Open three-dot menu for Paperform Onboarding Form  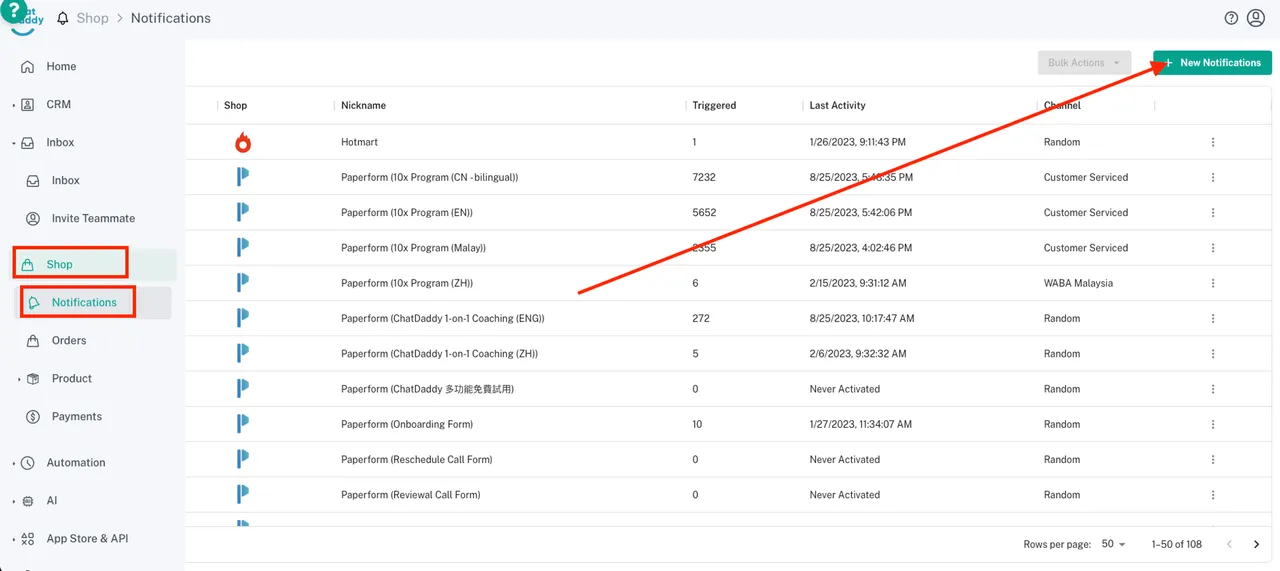[x=1213, y=424]
